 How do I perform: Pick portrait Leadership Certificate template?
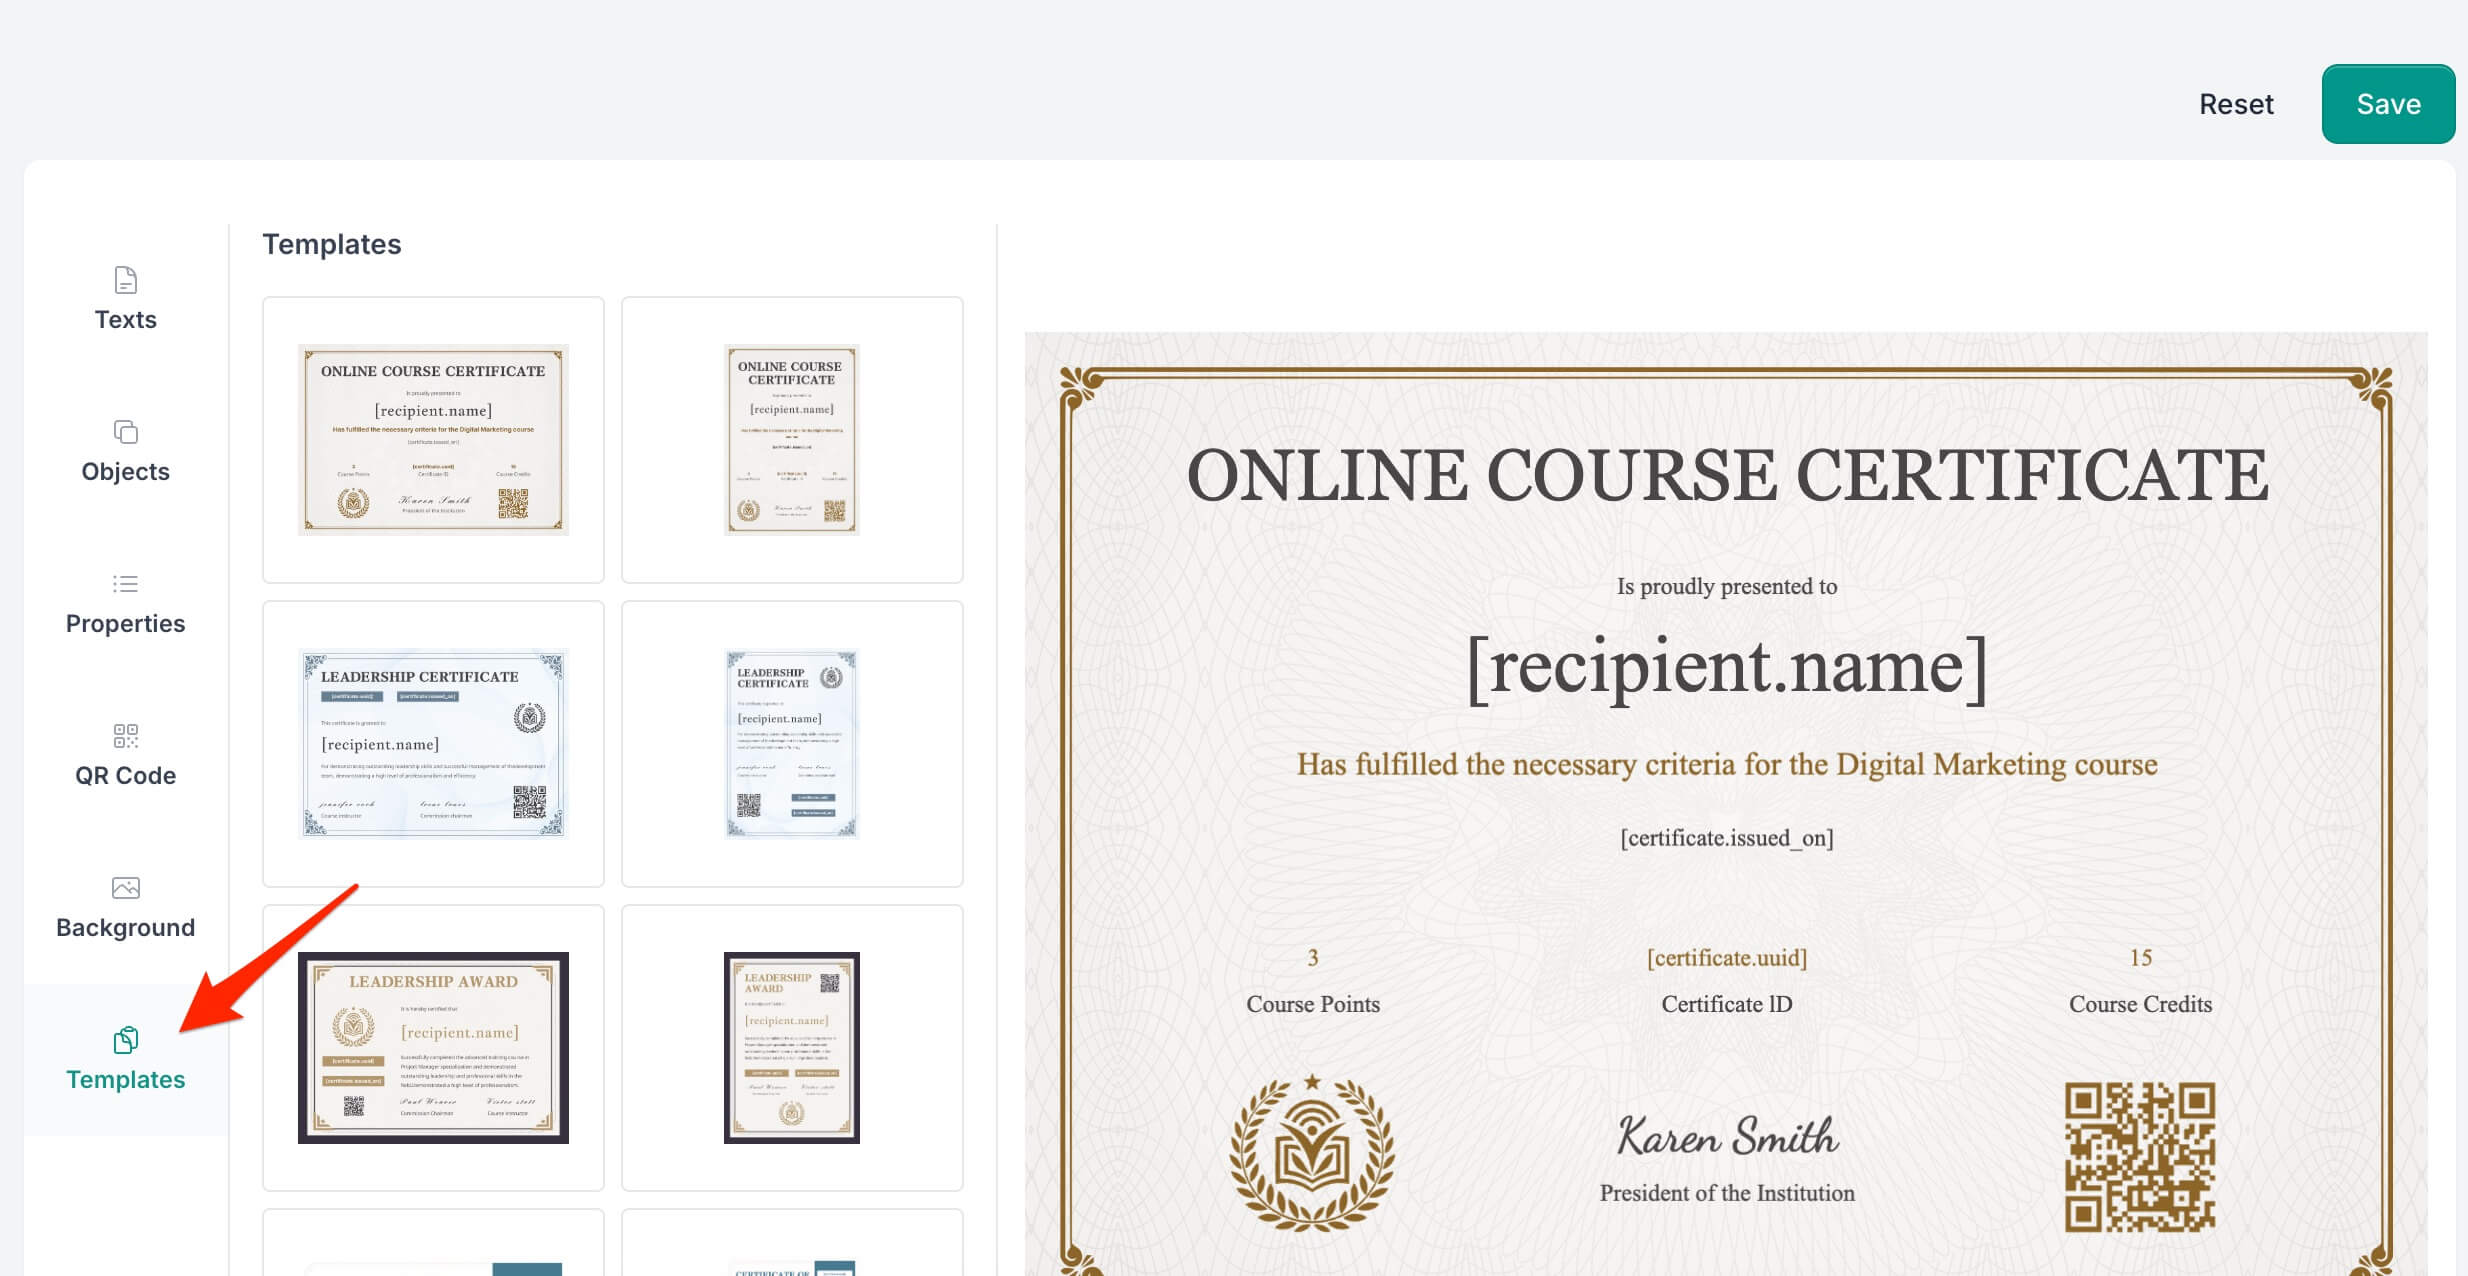point(792,744)
